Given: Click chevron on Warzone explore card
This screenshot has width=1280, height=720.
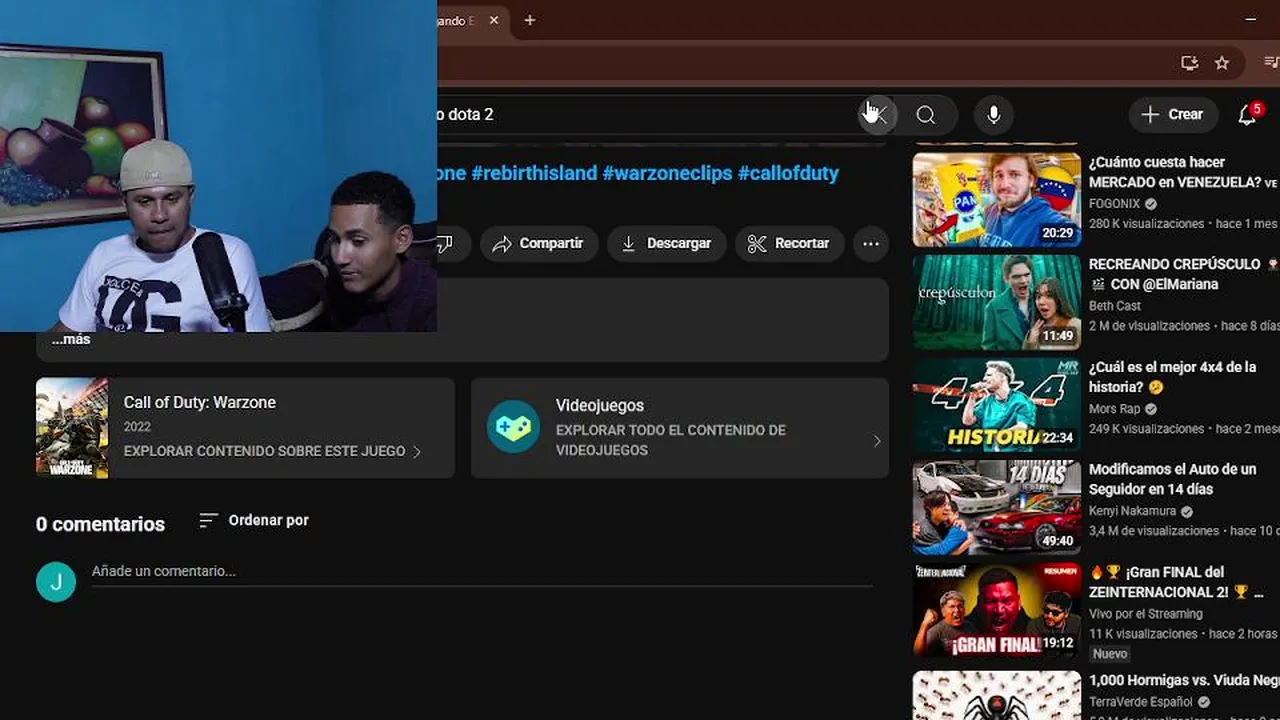Looking at the screenshot, I should click(417, 452).
